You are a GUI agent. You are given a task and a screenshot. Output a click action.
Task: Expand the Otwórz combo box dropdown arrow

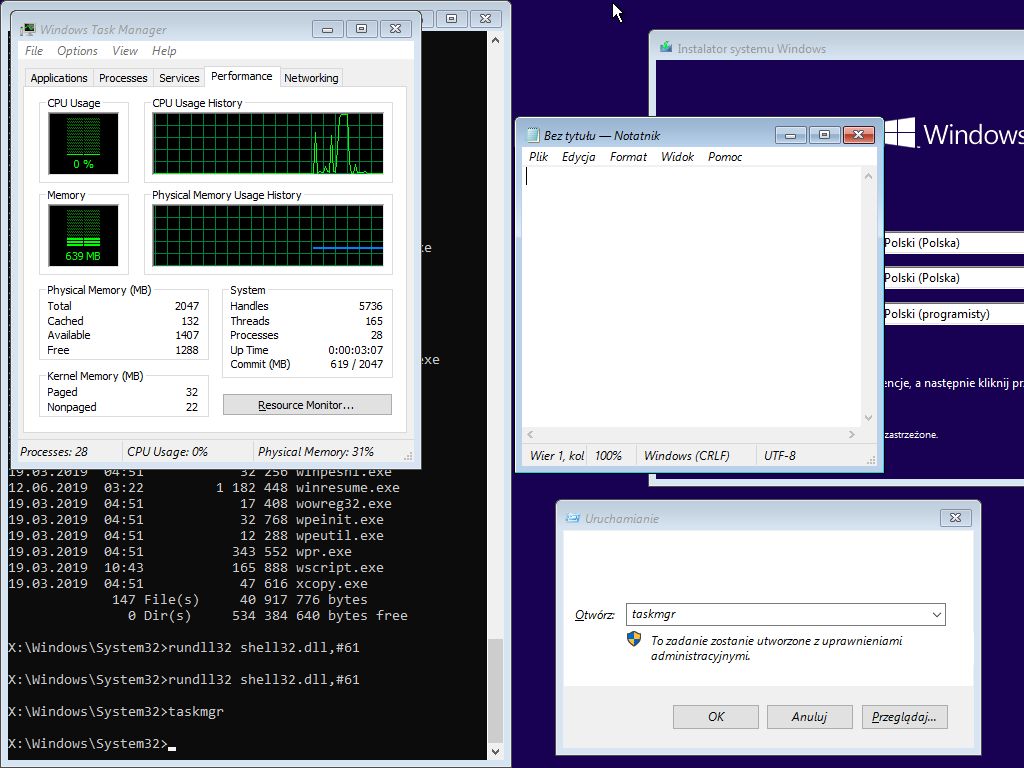pyautogui.click(x=936, y=615)
